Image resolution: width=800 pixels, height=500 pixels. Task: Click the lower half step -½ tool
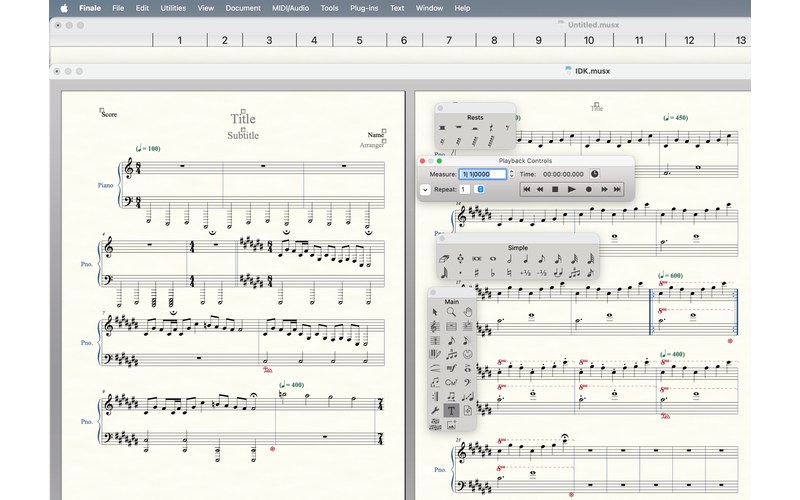pyautogui.click(x=542, y=273)
